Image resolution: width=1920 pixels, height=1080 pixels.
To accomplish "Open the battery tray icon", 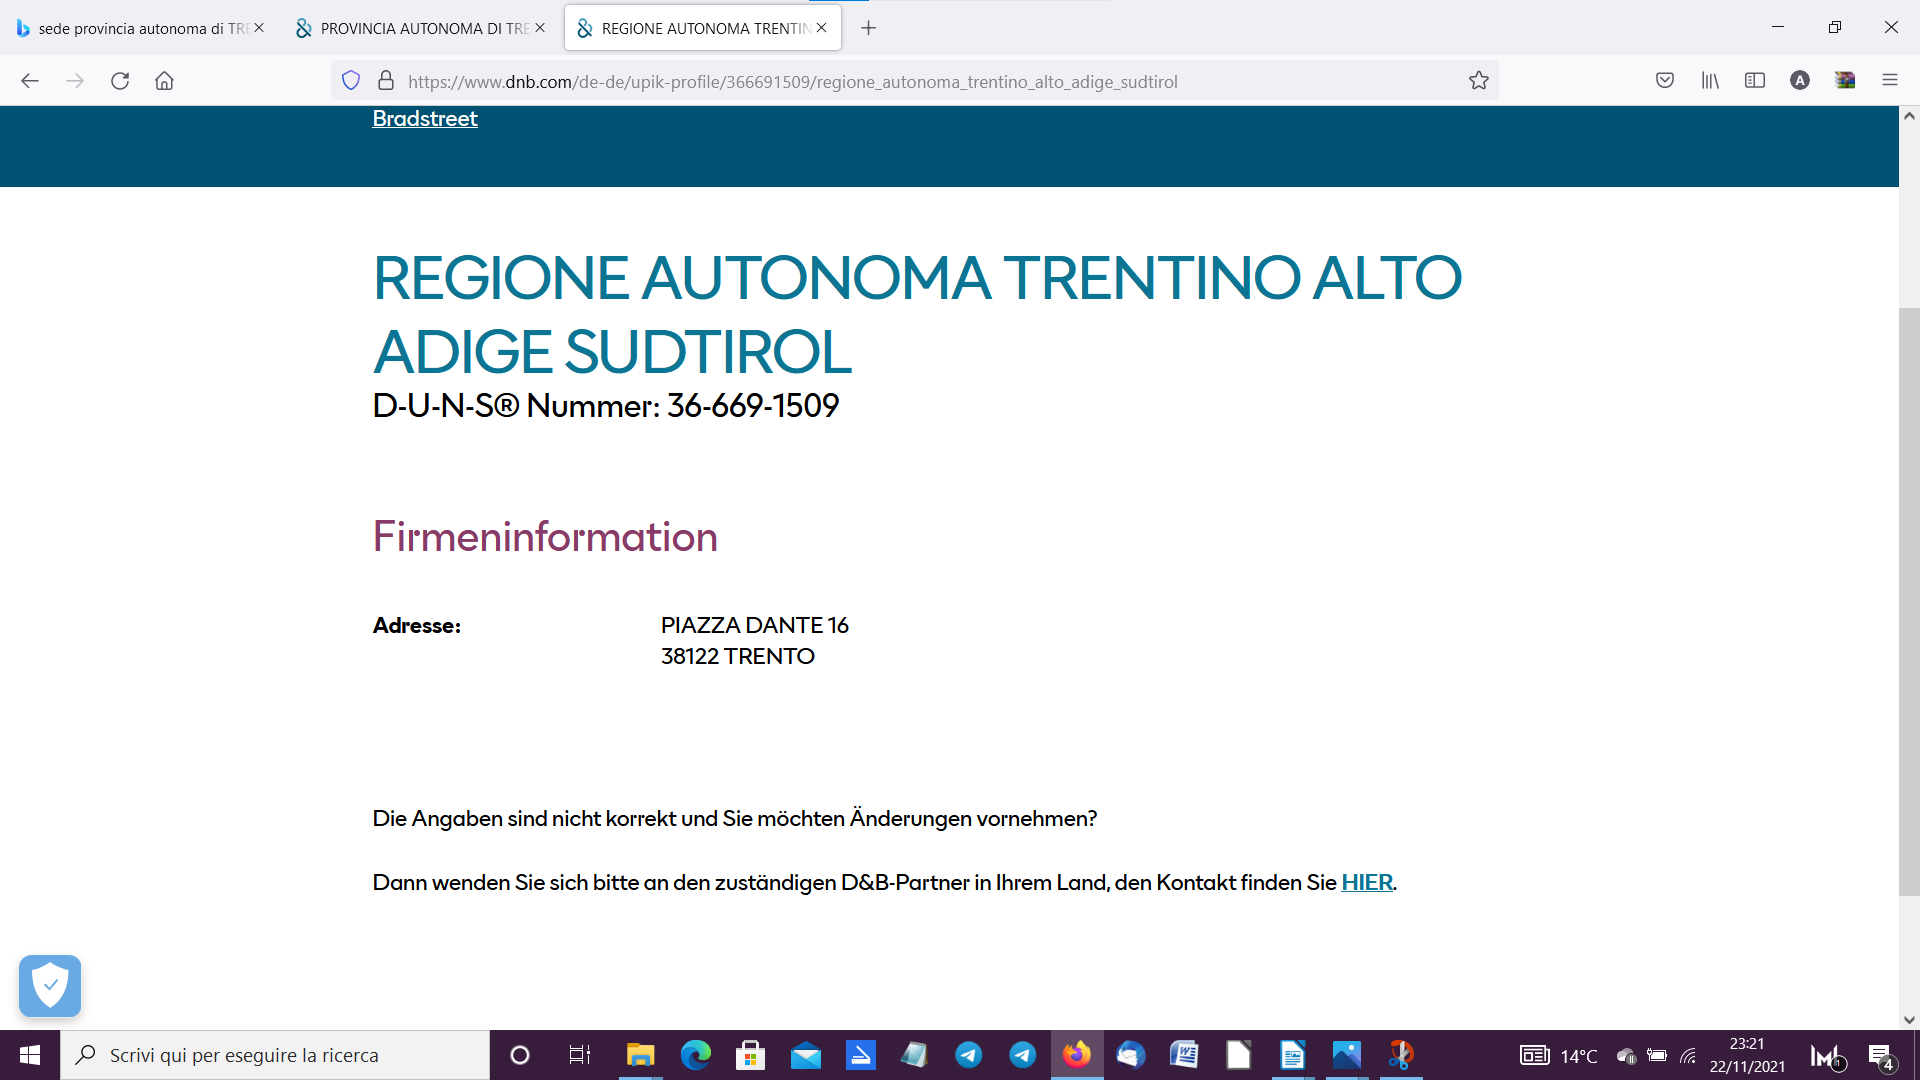I will [1658, 1056].
